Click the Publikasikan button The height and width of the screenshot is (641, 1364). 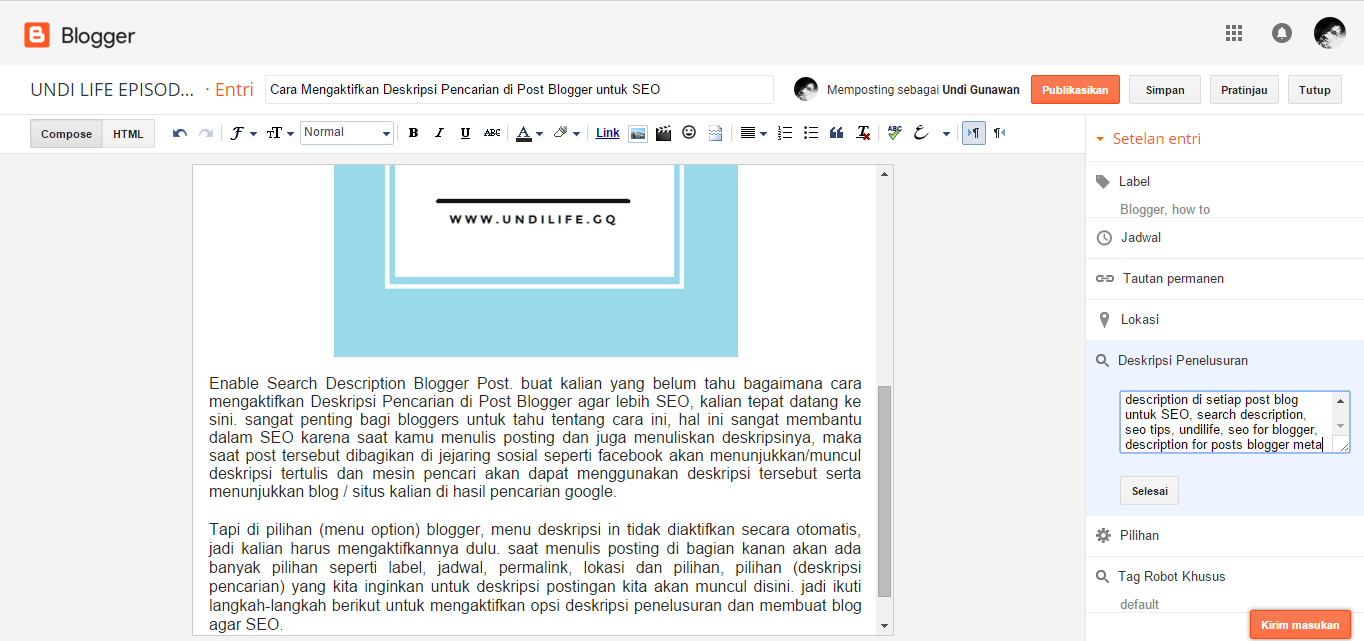tap(1075, 90)
